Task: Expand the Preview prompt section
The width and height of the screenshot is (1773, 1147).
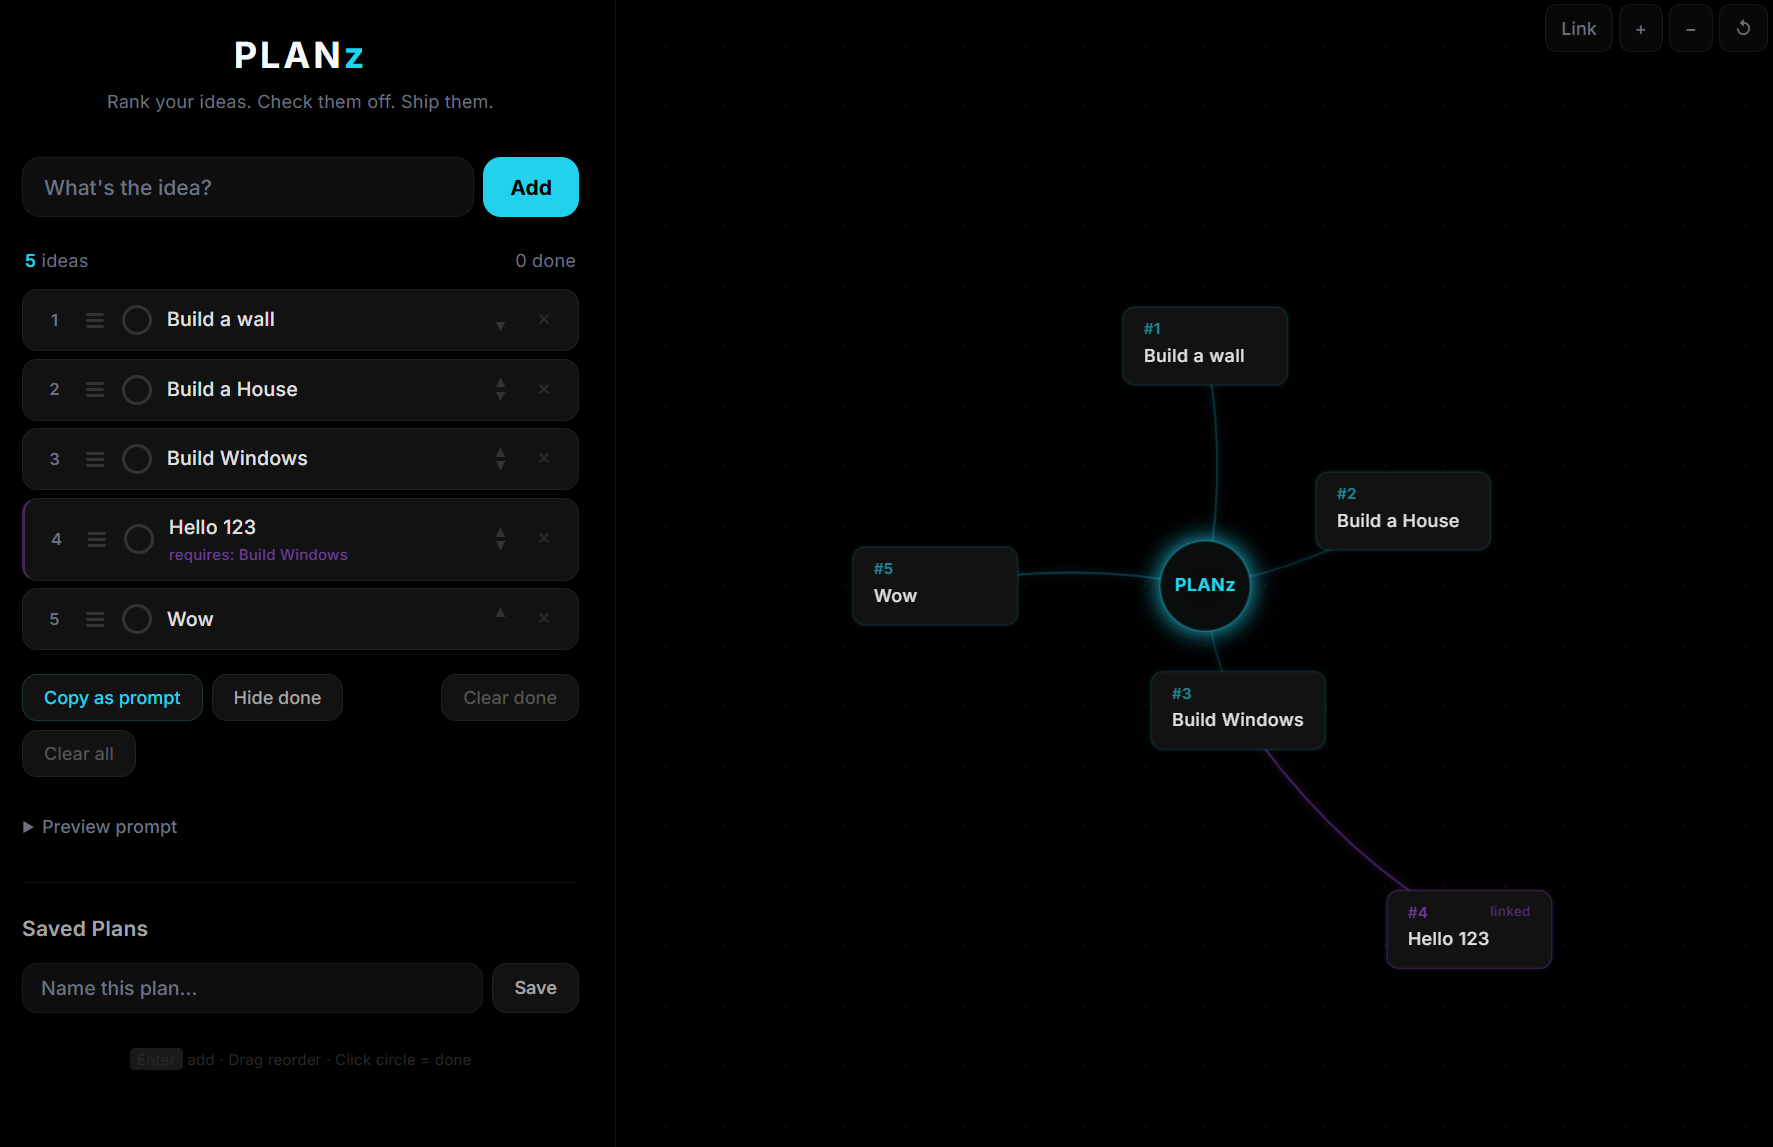Action: [100, 827]
